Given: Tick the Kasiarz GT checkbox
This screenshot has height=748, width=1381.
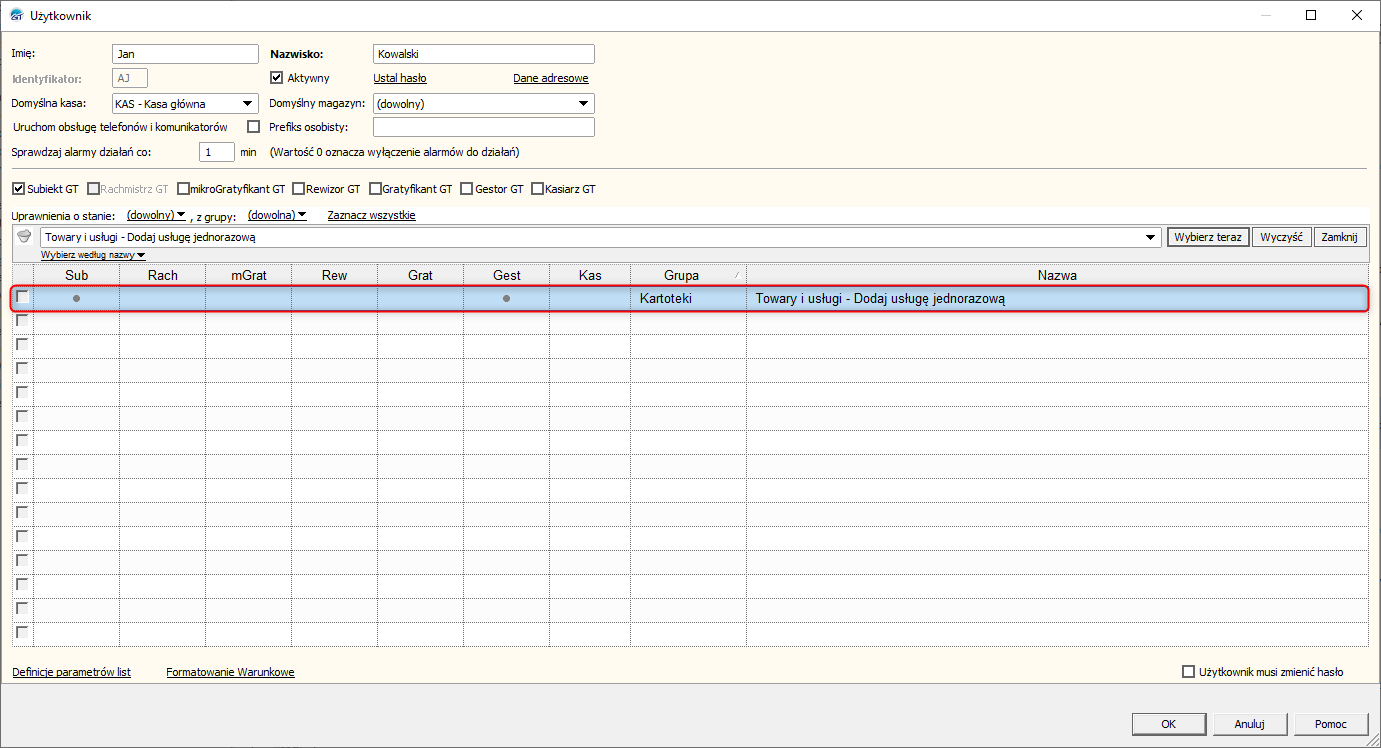Looking at the screenshot, I should (538, 188).
